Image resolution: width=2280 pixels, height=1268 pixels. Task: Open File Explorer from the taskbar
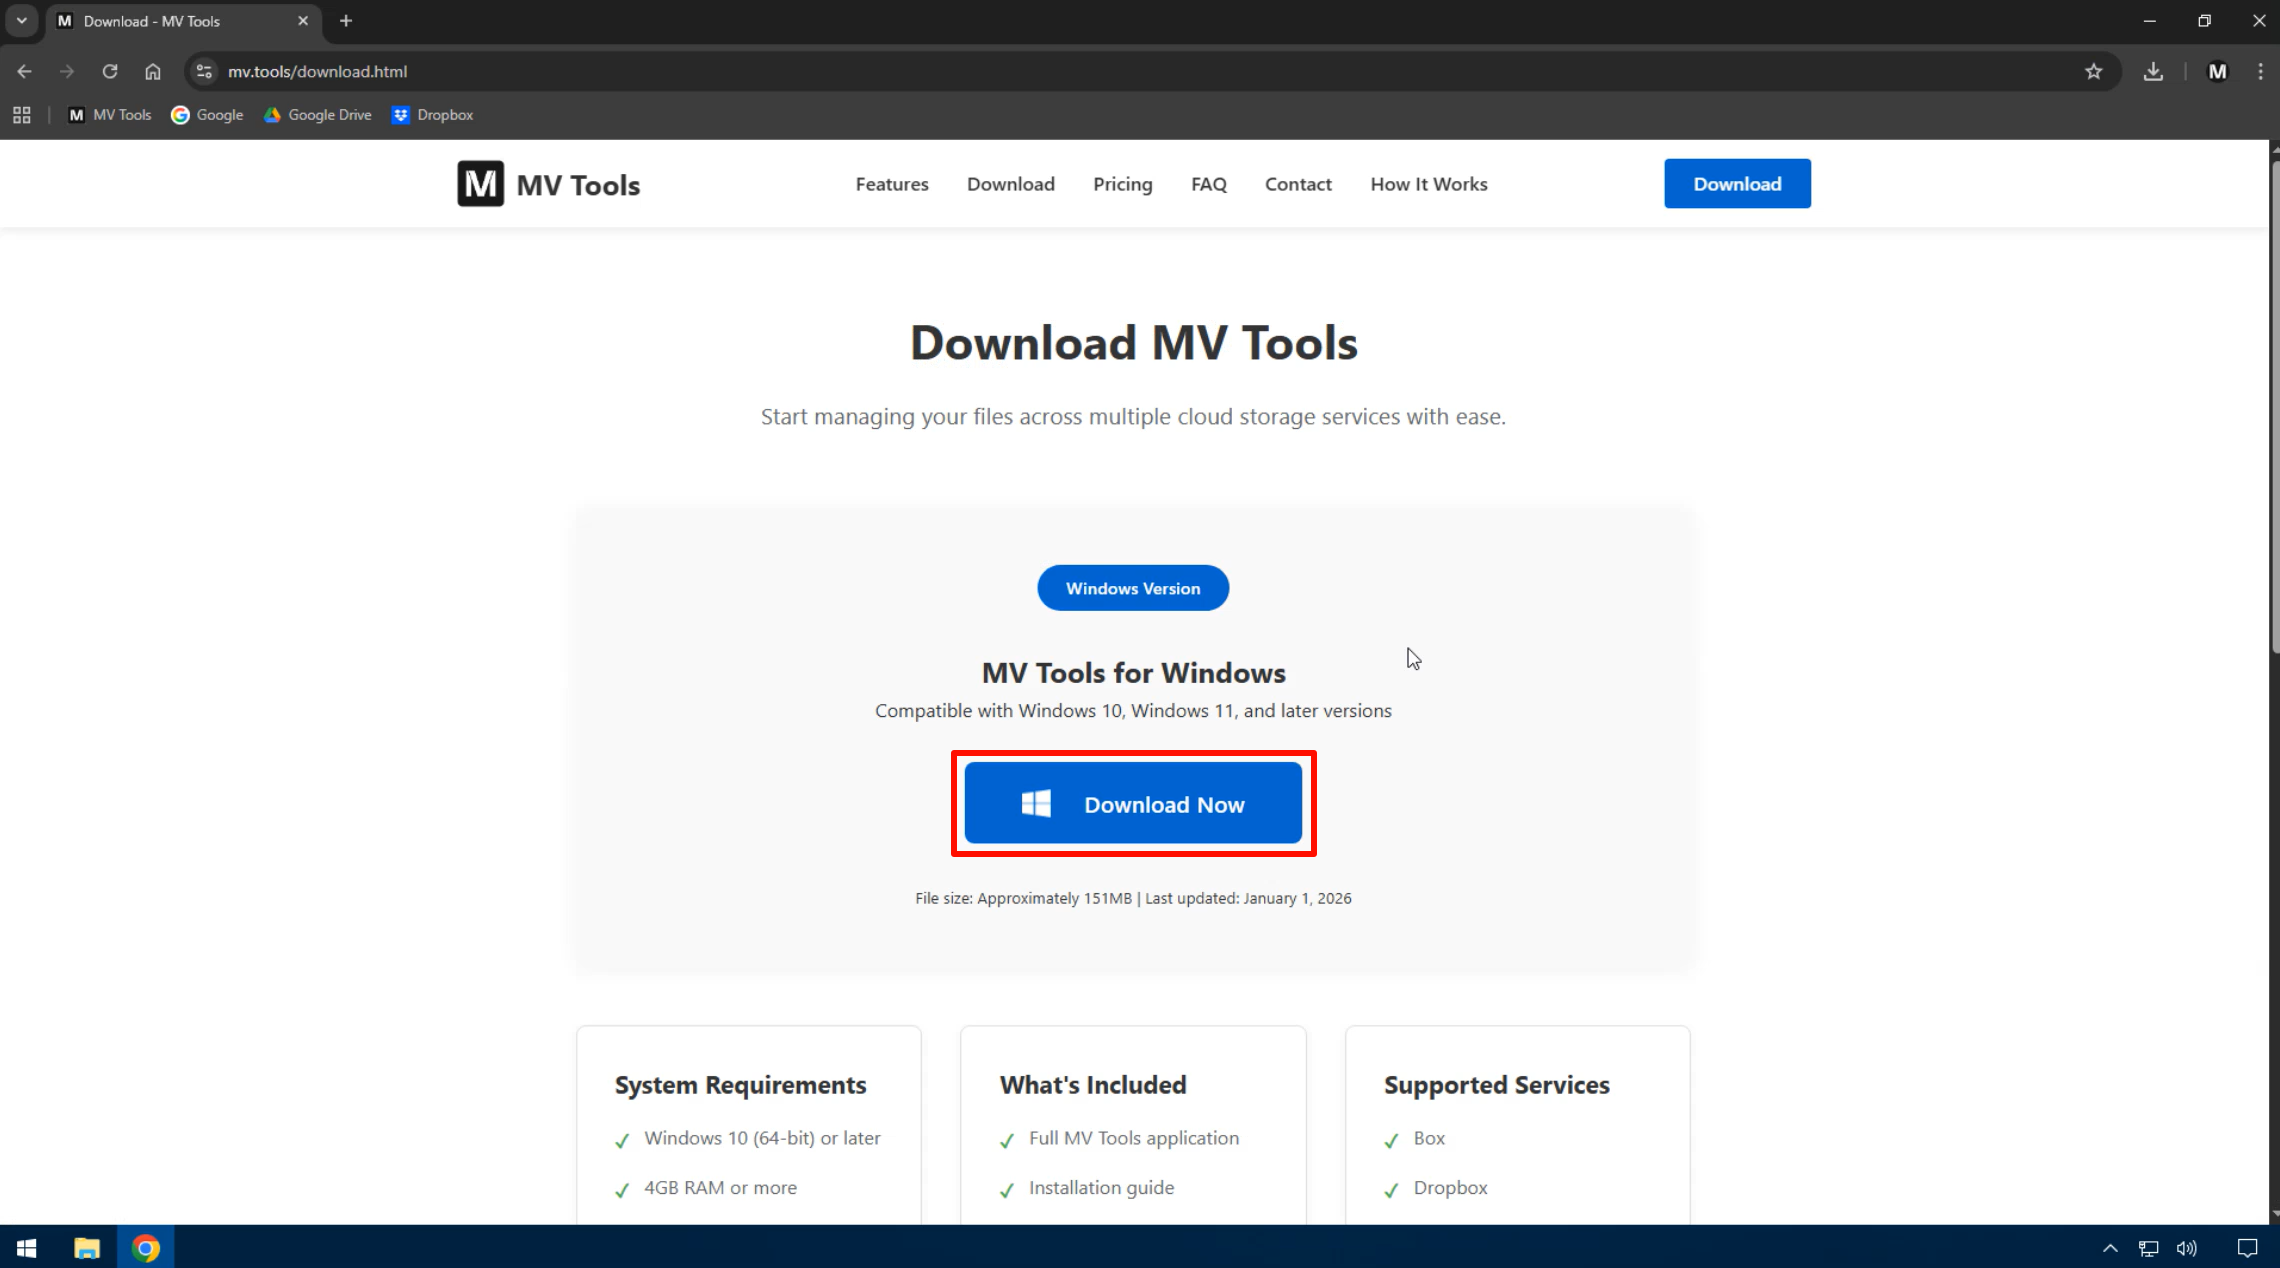click(x=85, y=1248)
